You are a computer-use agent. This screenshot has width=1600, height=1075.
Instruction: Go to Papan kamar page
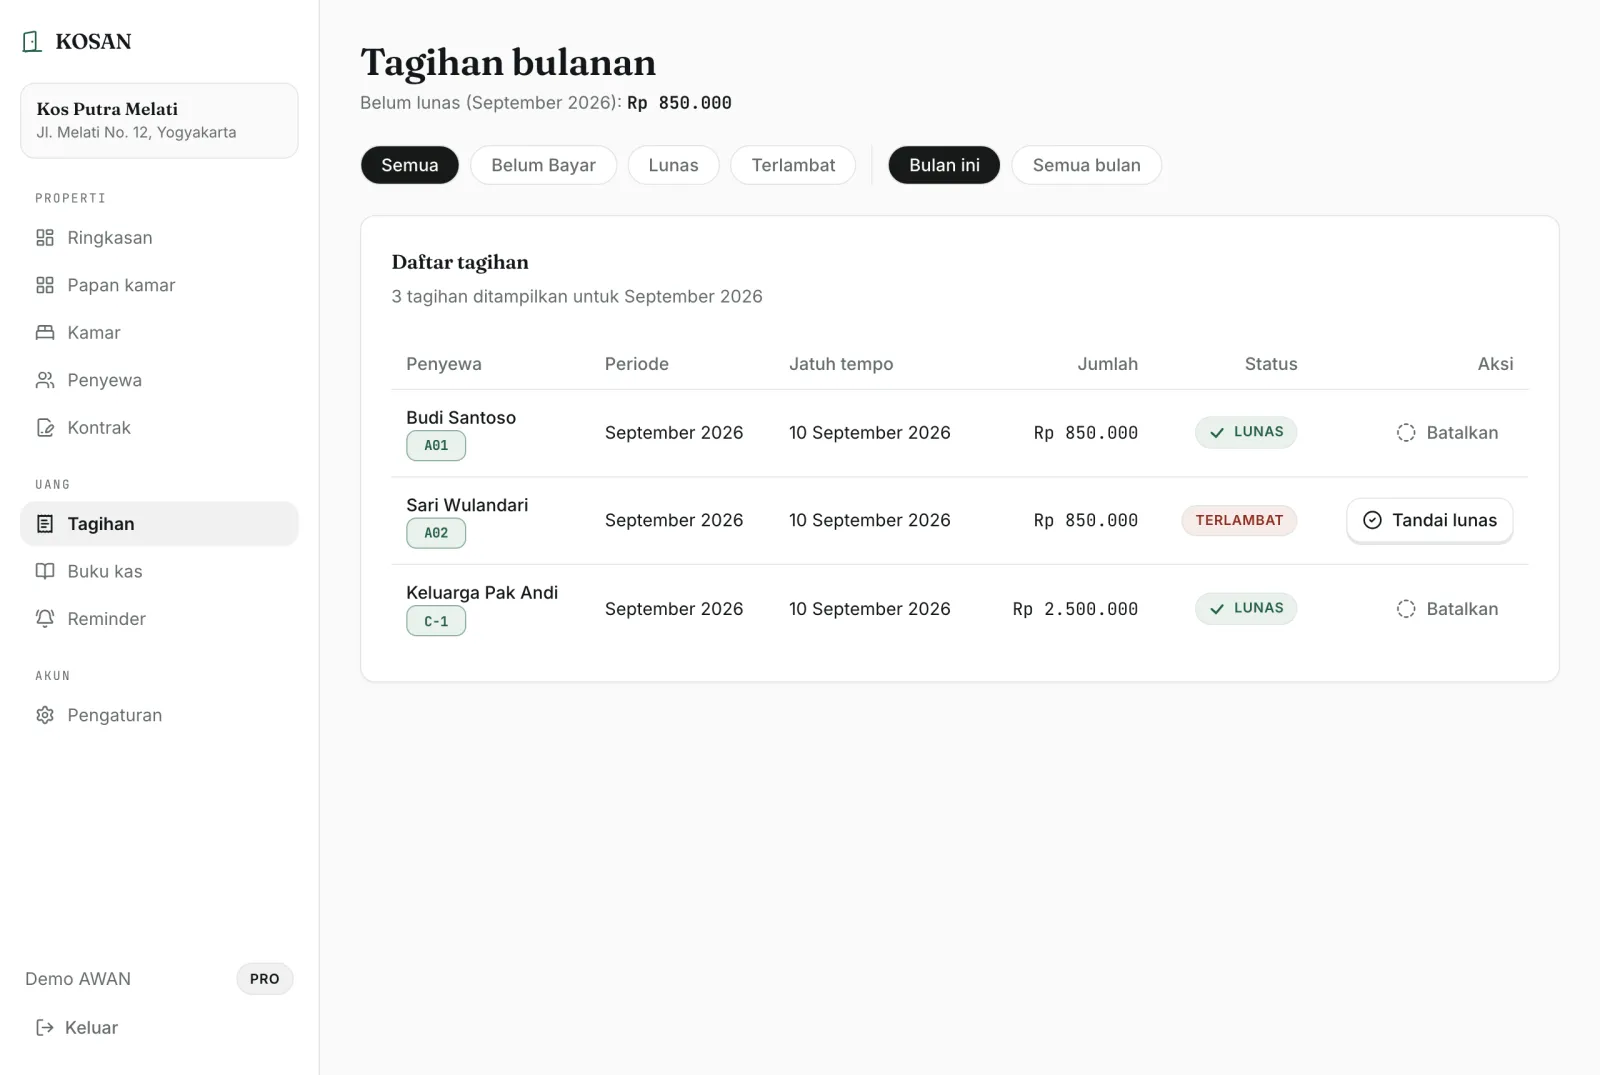(159, 285)
